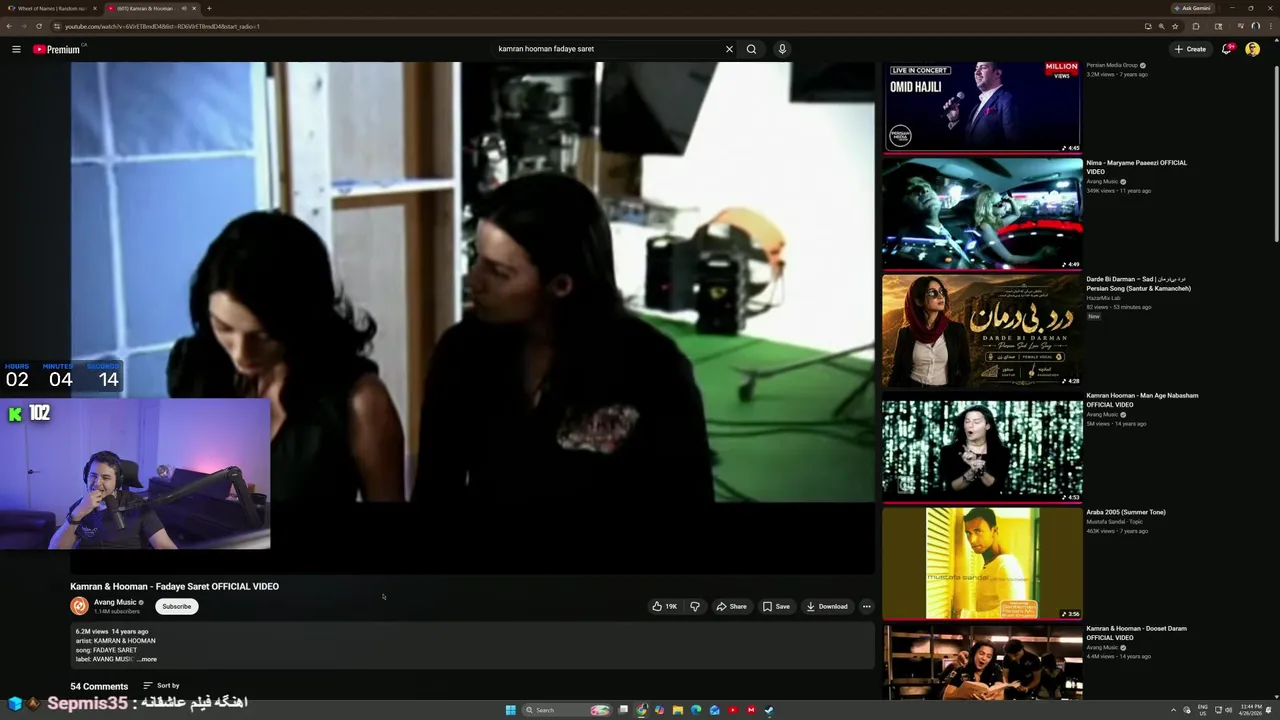This screenshot has height=720, width=1280.
Task: Open 'Kamran Hooman - Man Age Nabasham' title
Action: 1142,400
